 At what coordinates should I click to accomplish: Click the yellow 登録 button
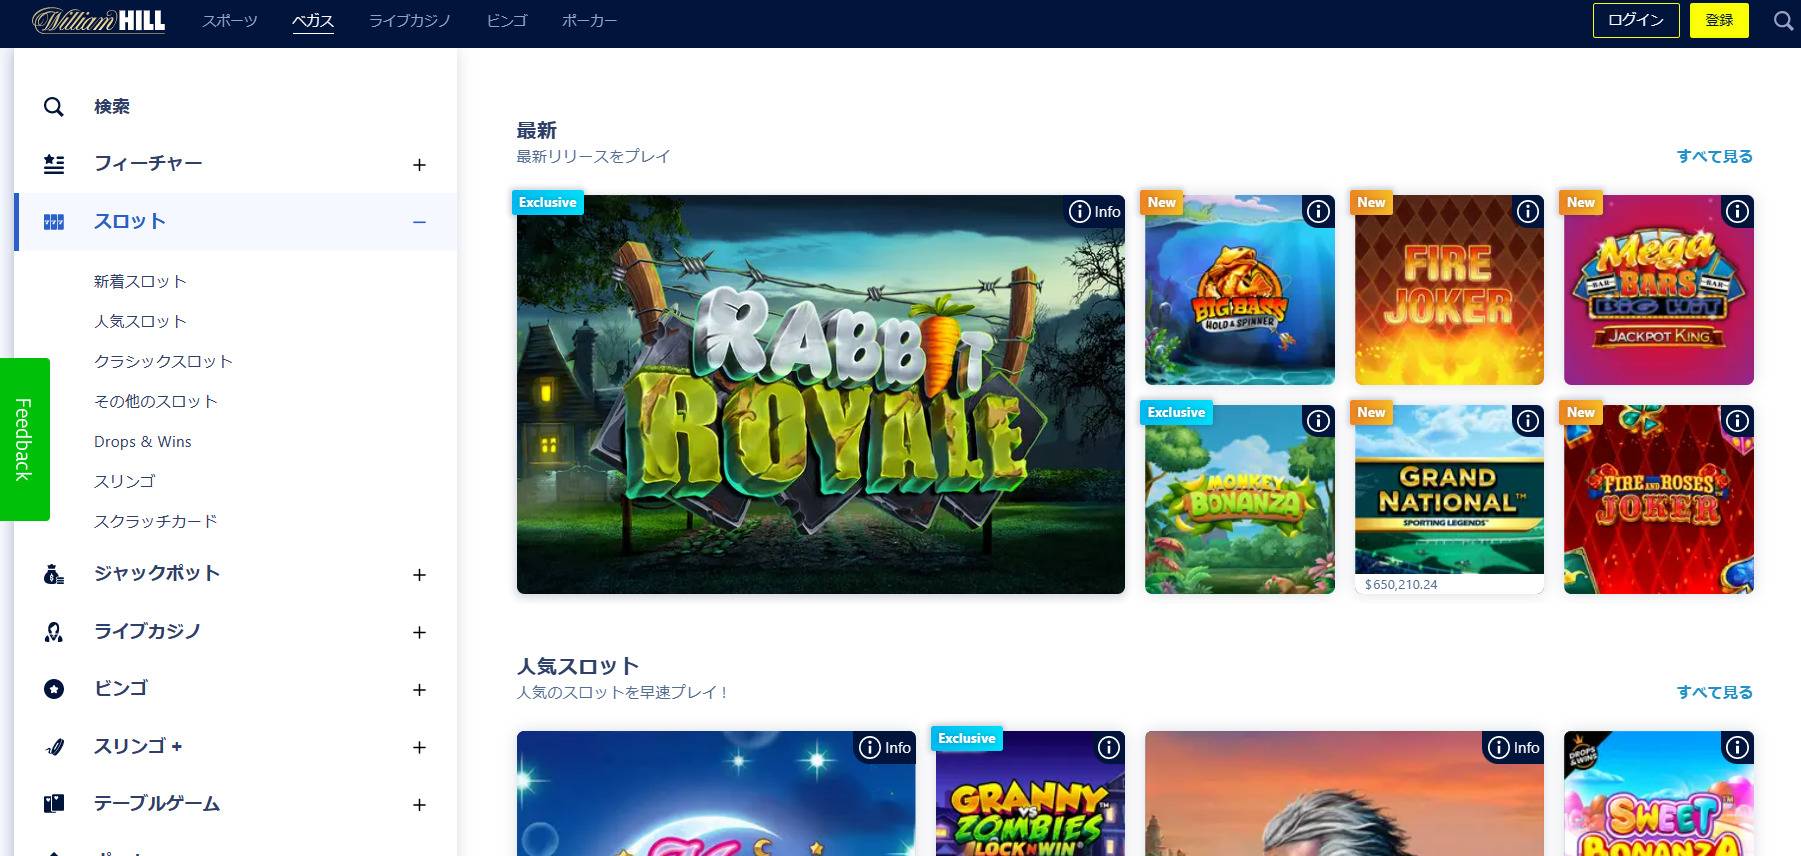(x=1719, y=20)
